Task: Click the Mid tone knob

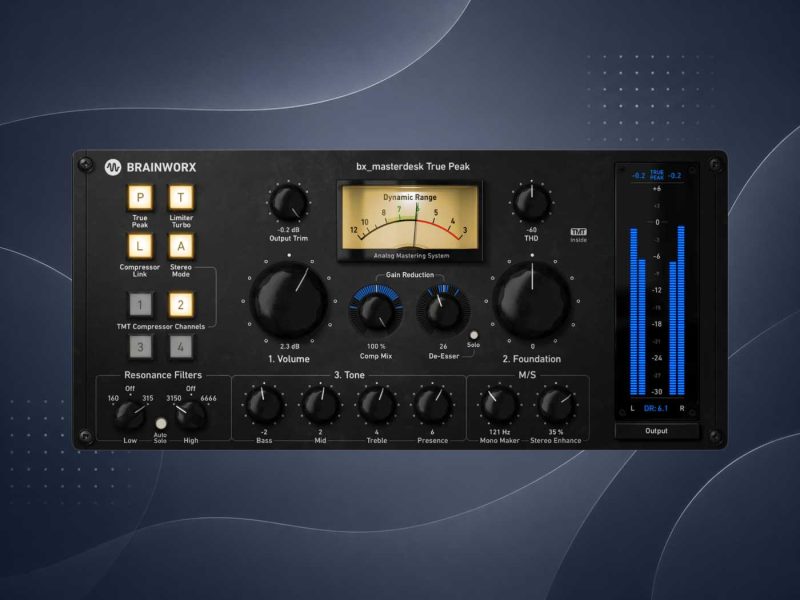Action: pyautogui.click(x=320, y=405)
